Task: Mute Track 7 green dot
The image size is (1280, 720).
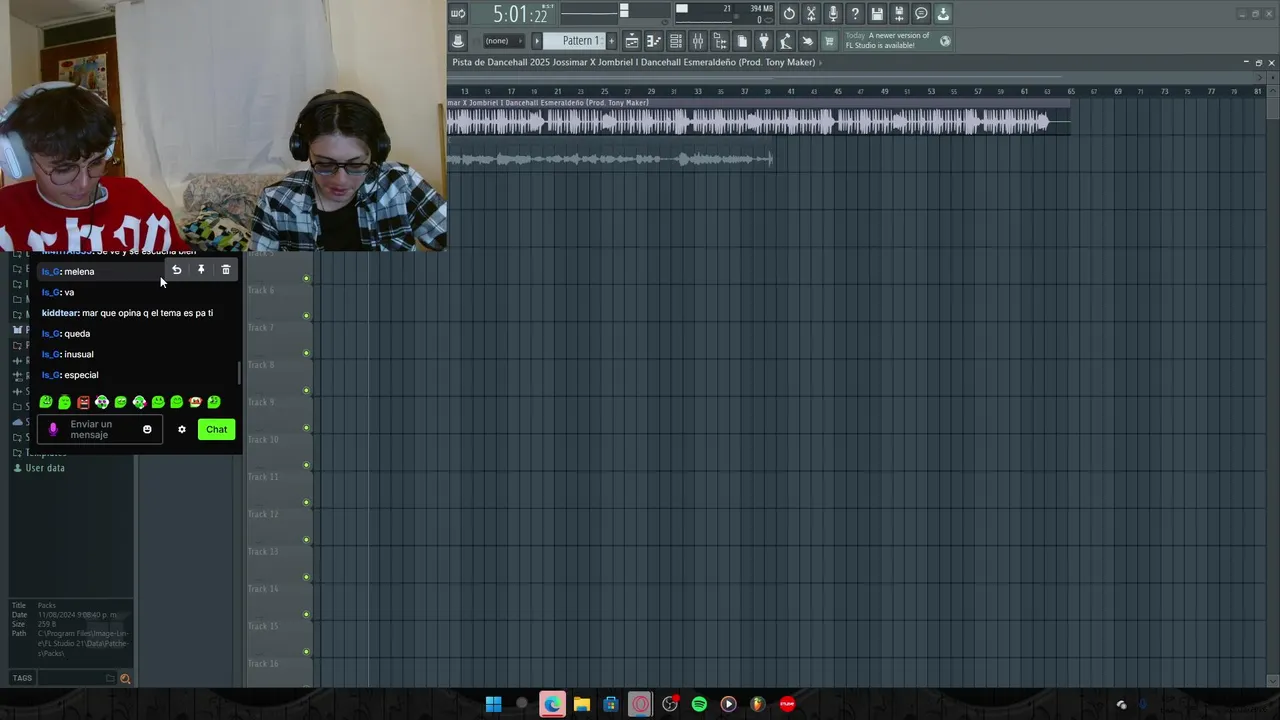Action: (x=306, y=353)
